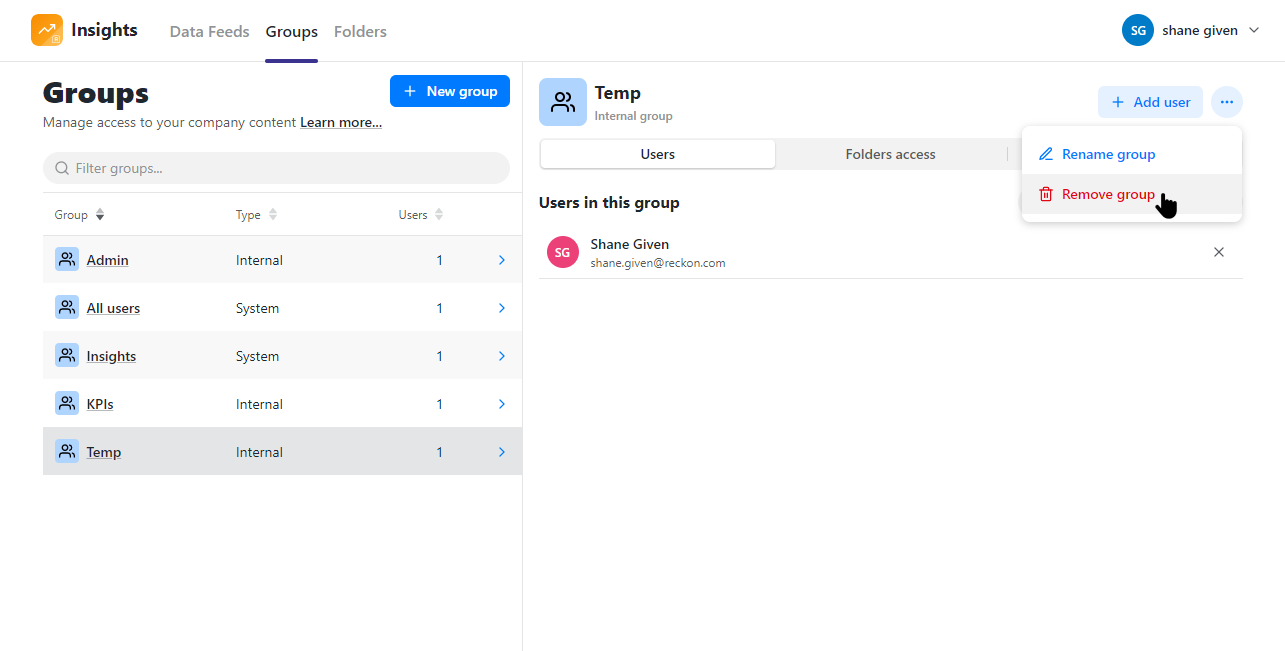Open the Learn more link

point(340,122)
